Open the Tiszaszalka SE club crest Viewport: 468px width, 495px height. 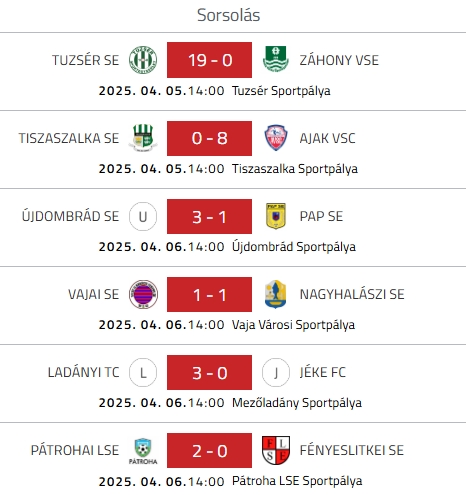[x=143, y=138]
